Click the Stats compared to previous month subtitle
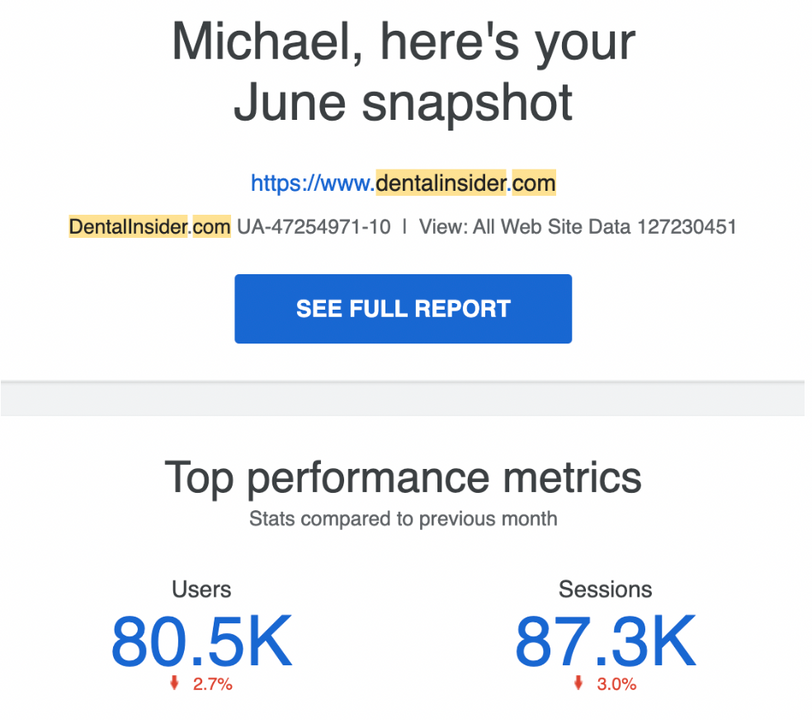This screenshot has width=812, height=720. [404, 519]
